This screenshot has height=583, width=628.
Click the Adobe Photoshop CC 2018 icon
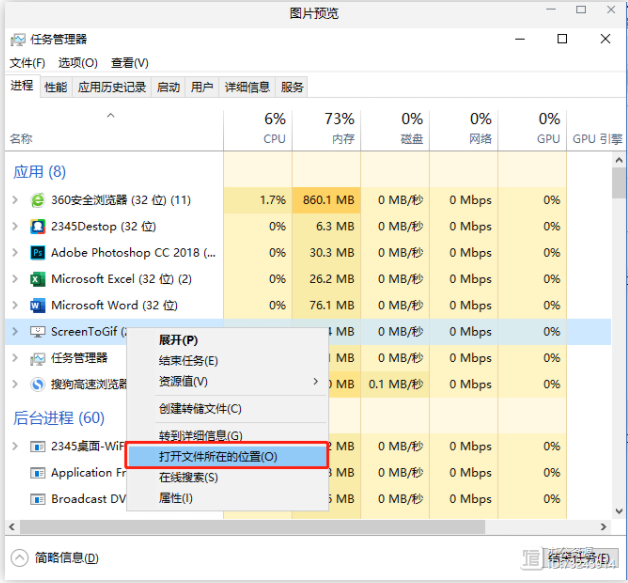[38, 253]
